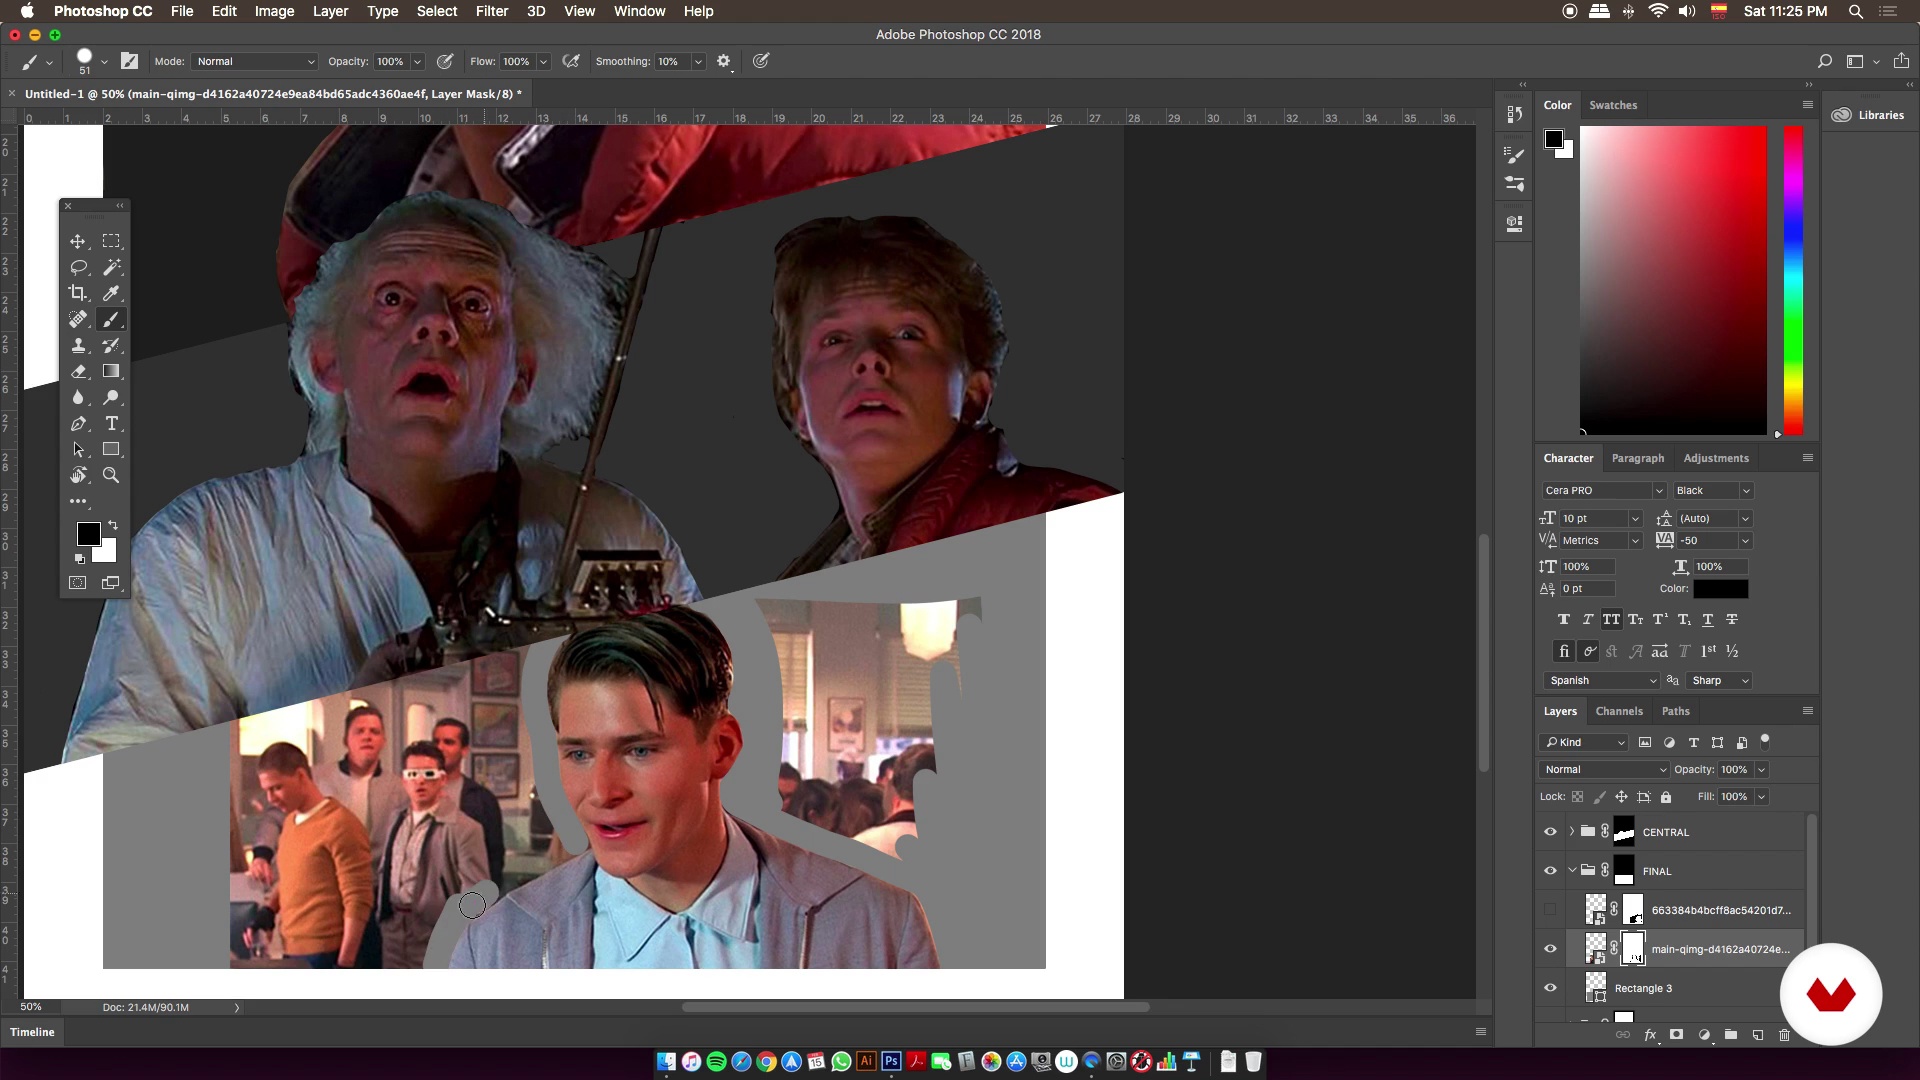Open the Cera PRO font family dropdown
Image resolution: width=1920 pixels, height=1080 pixels.
point(1604,490)
